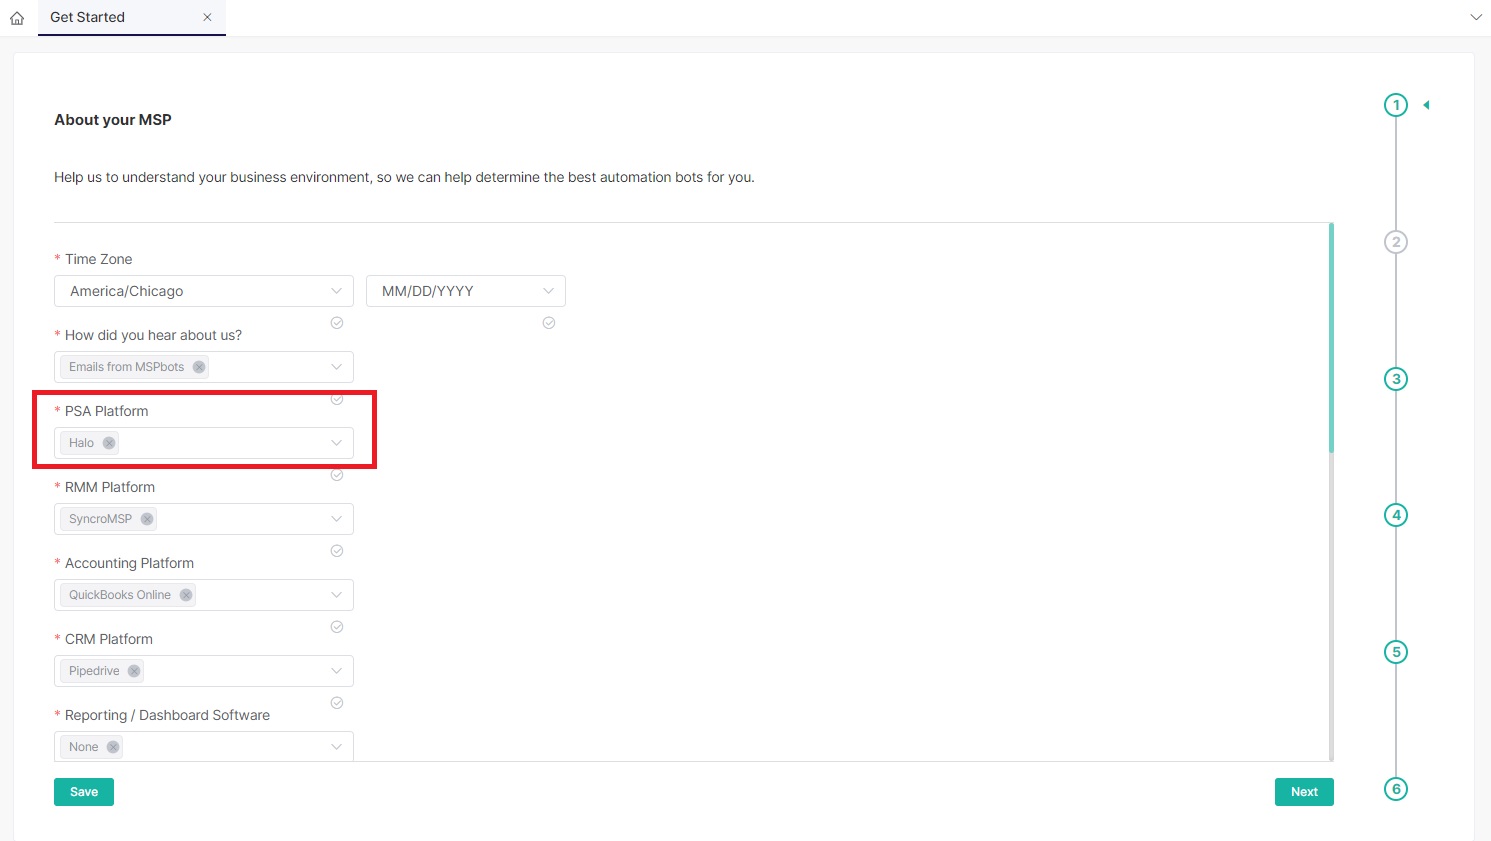Select step 1 in the progress tracker
This screenshot has height=841, width=1491.
tap(1395, 104)
